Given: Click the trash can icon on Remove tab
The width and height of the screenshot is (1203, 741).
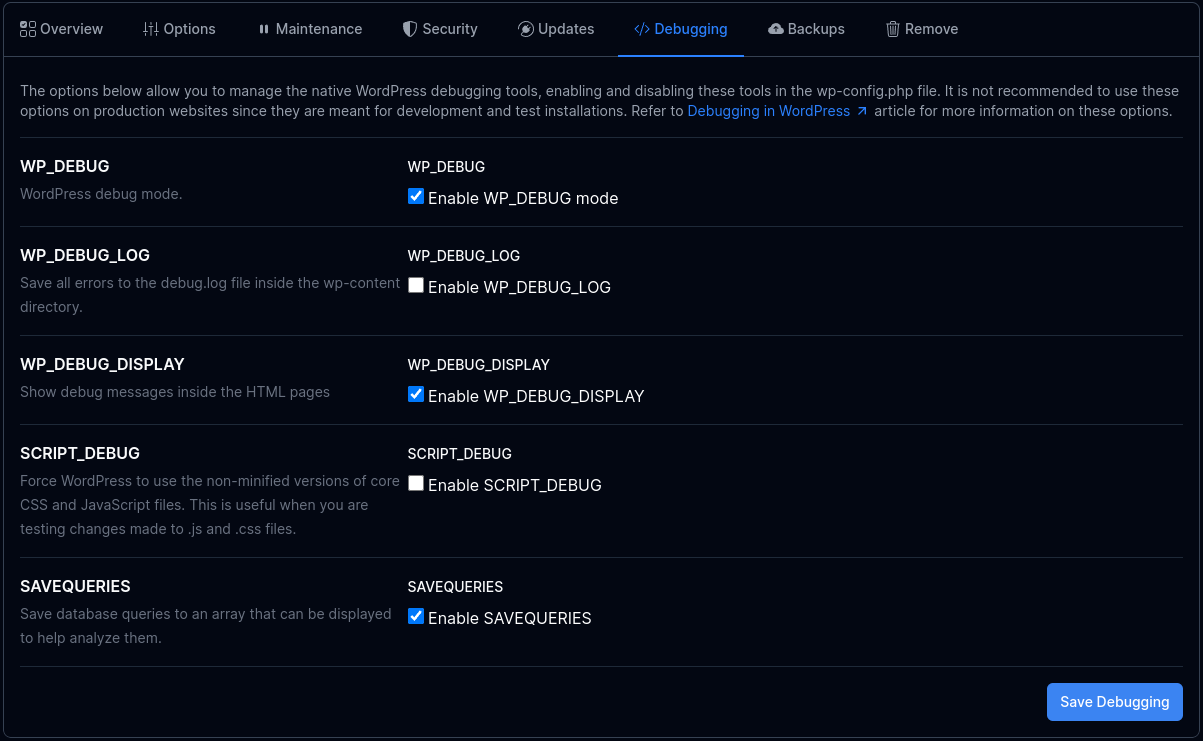Looking at the screenshot, I should (891, 29).
